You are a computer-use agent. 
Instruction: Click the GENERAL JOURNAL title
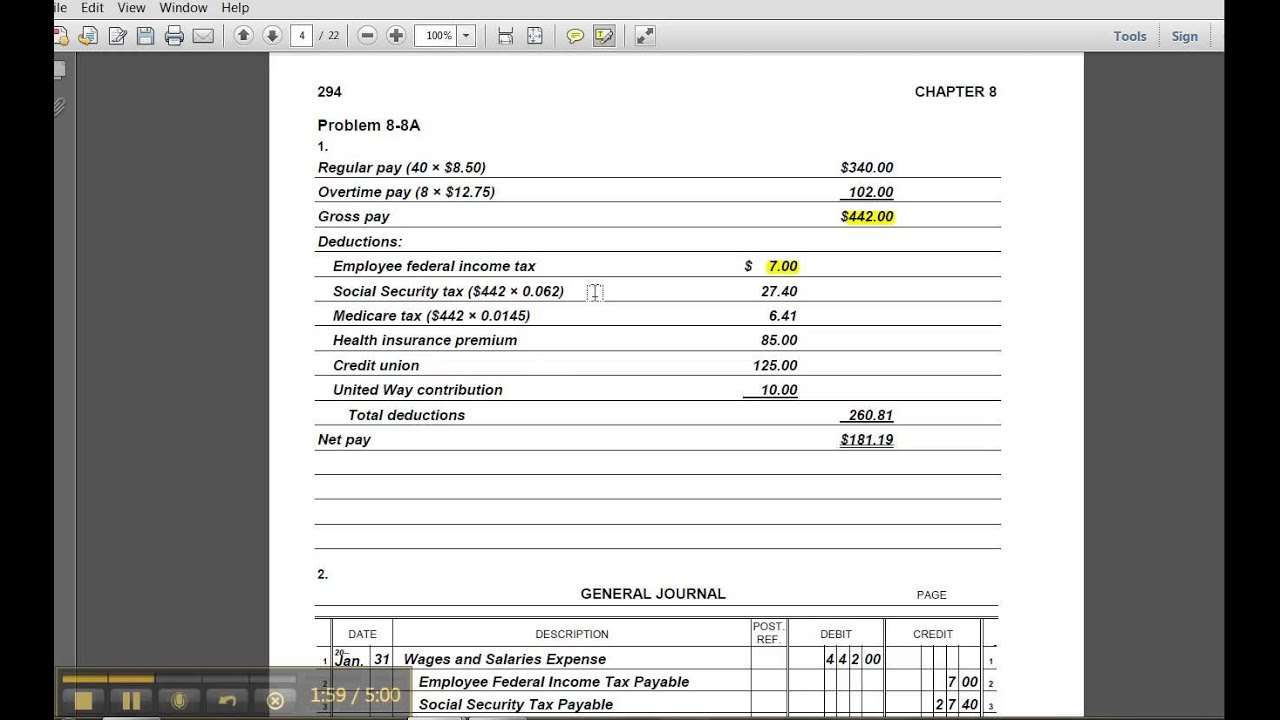click(653, 594)
